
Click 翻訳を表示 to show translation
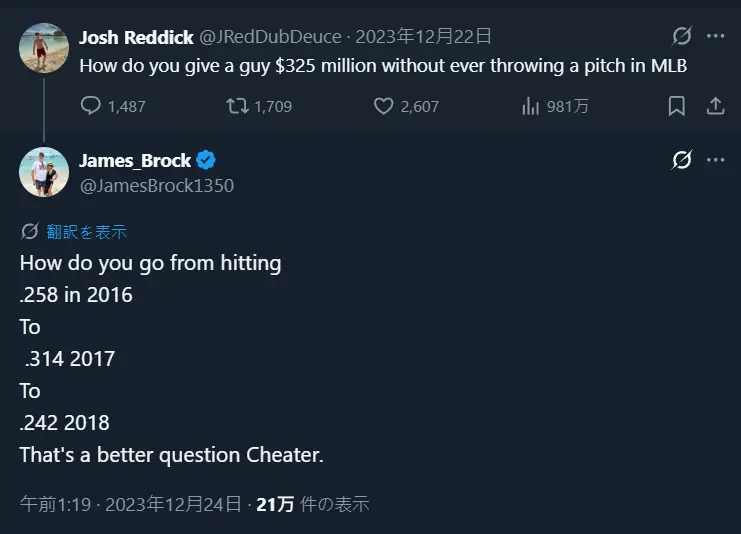tap(86, 232)
